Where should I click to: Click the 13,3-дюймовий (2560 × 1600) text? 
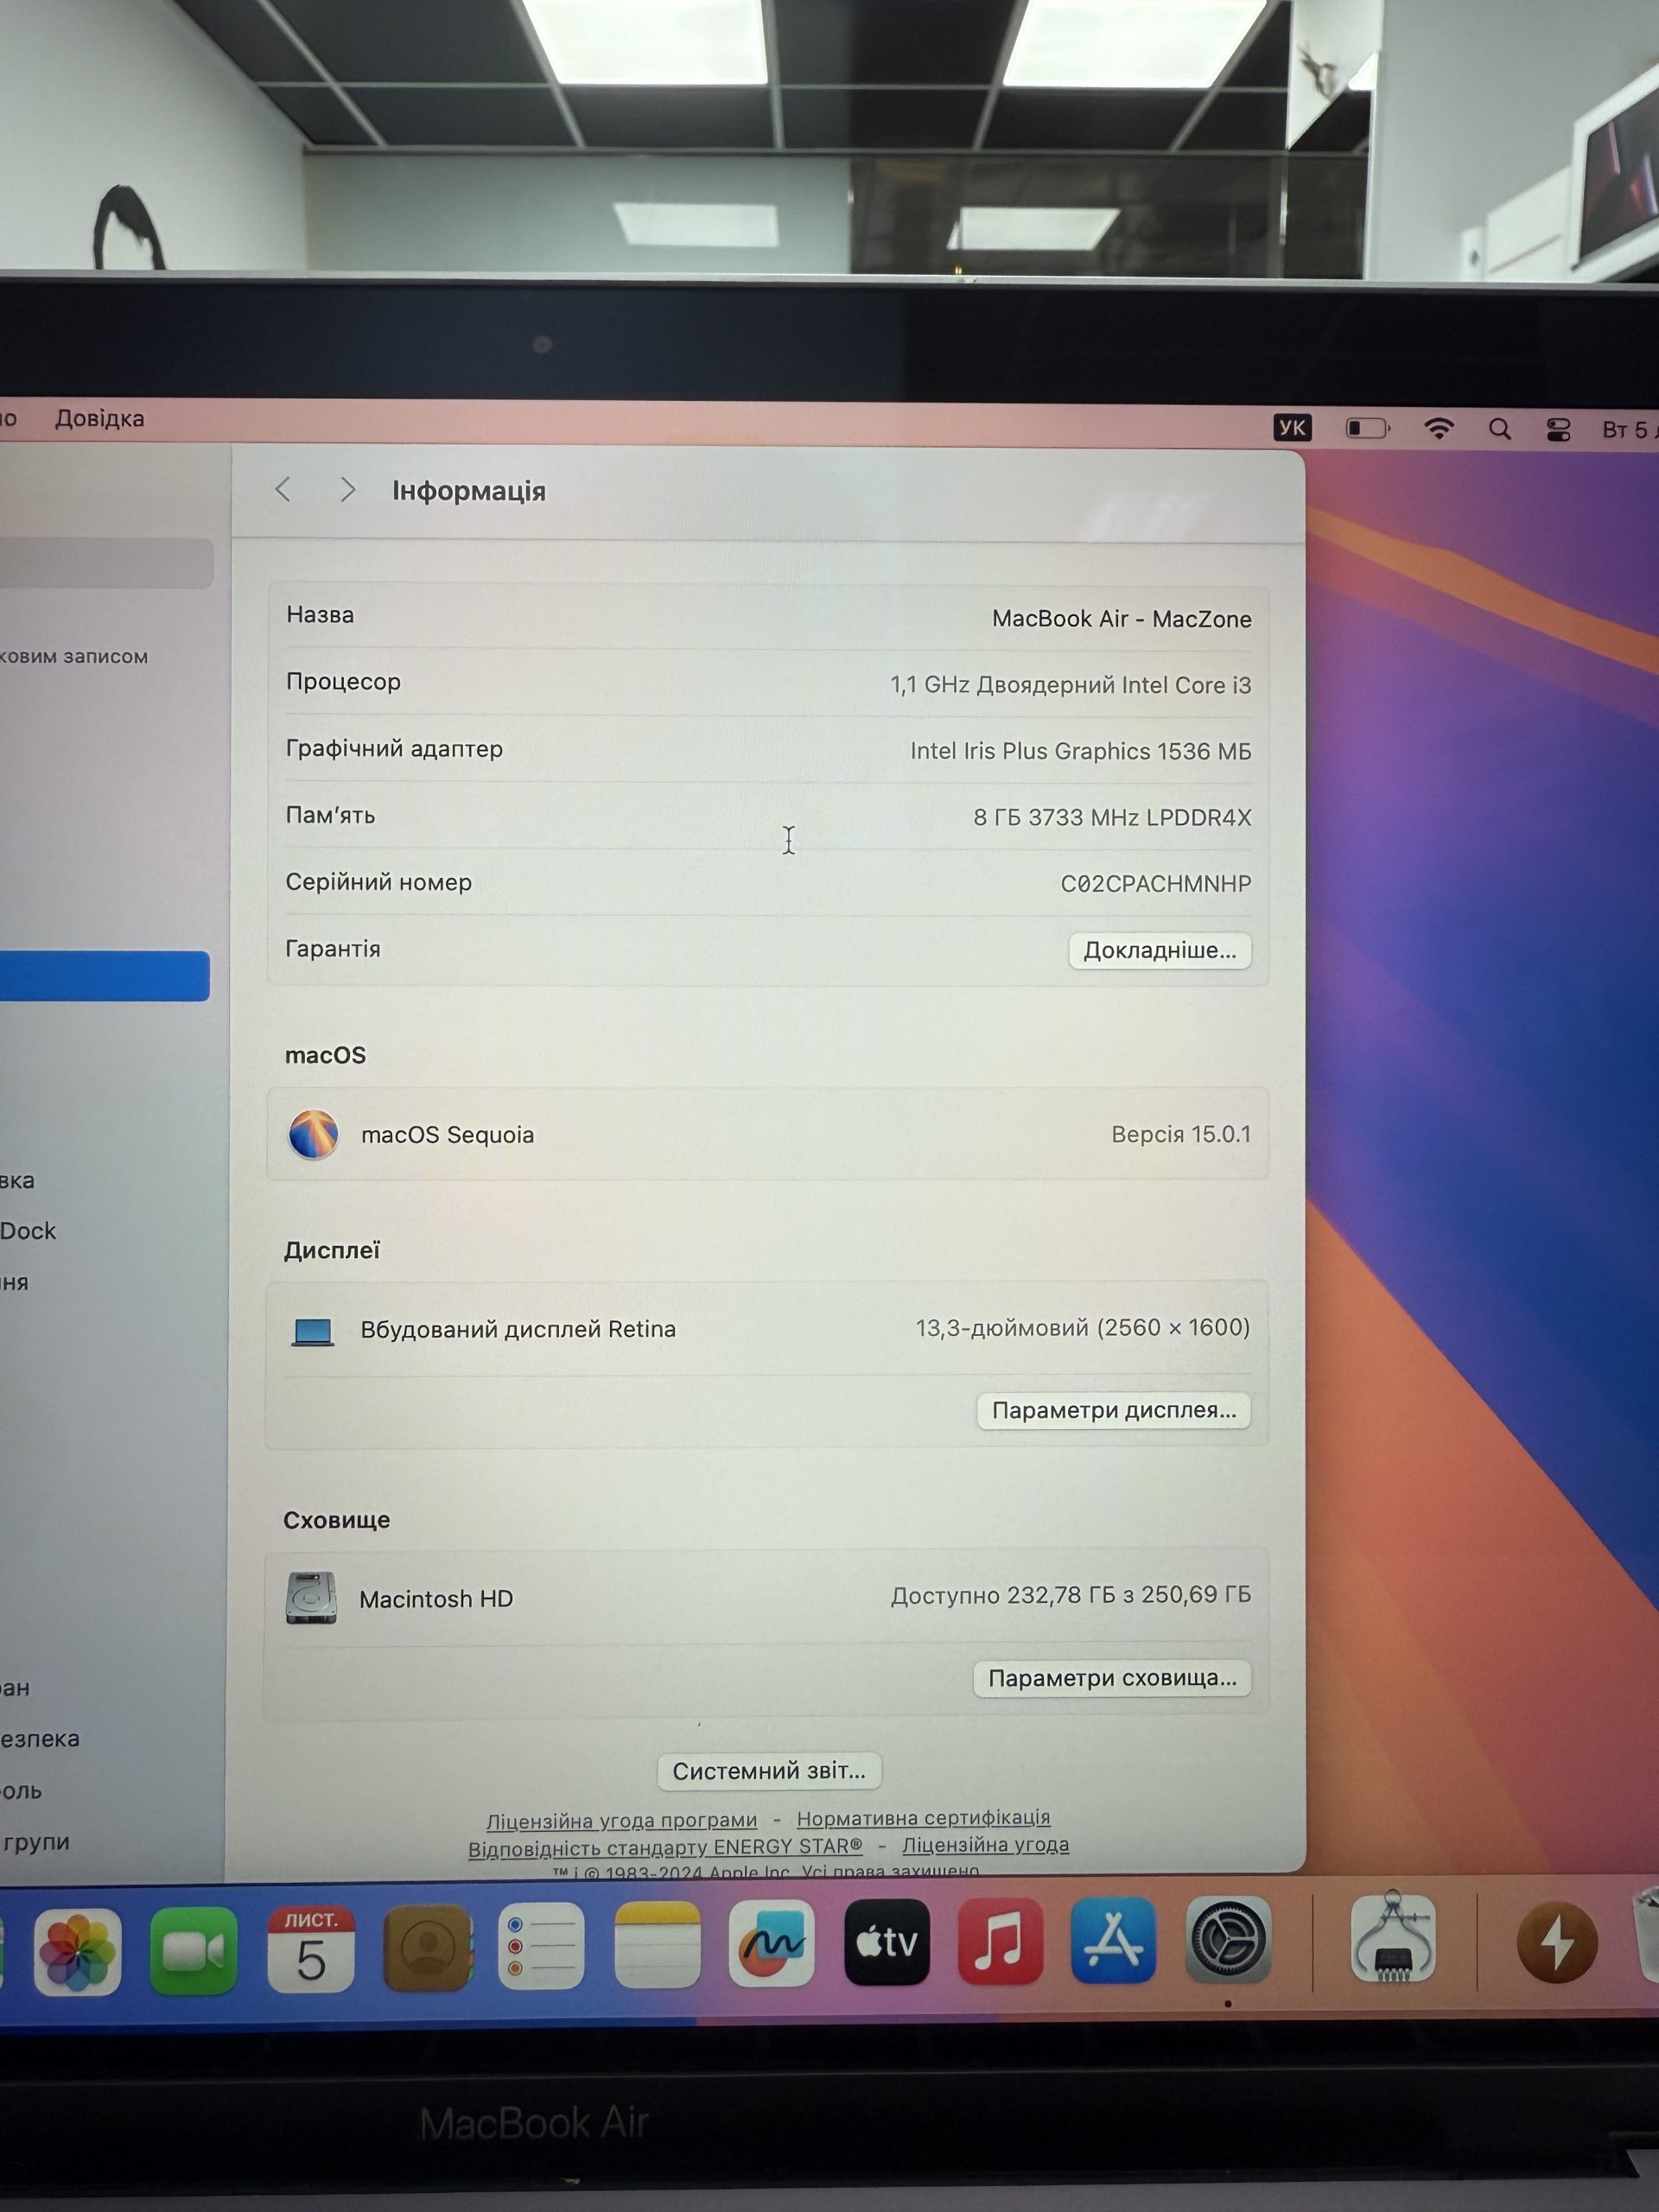coord(1083,1328)
